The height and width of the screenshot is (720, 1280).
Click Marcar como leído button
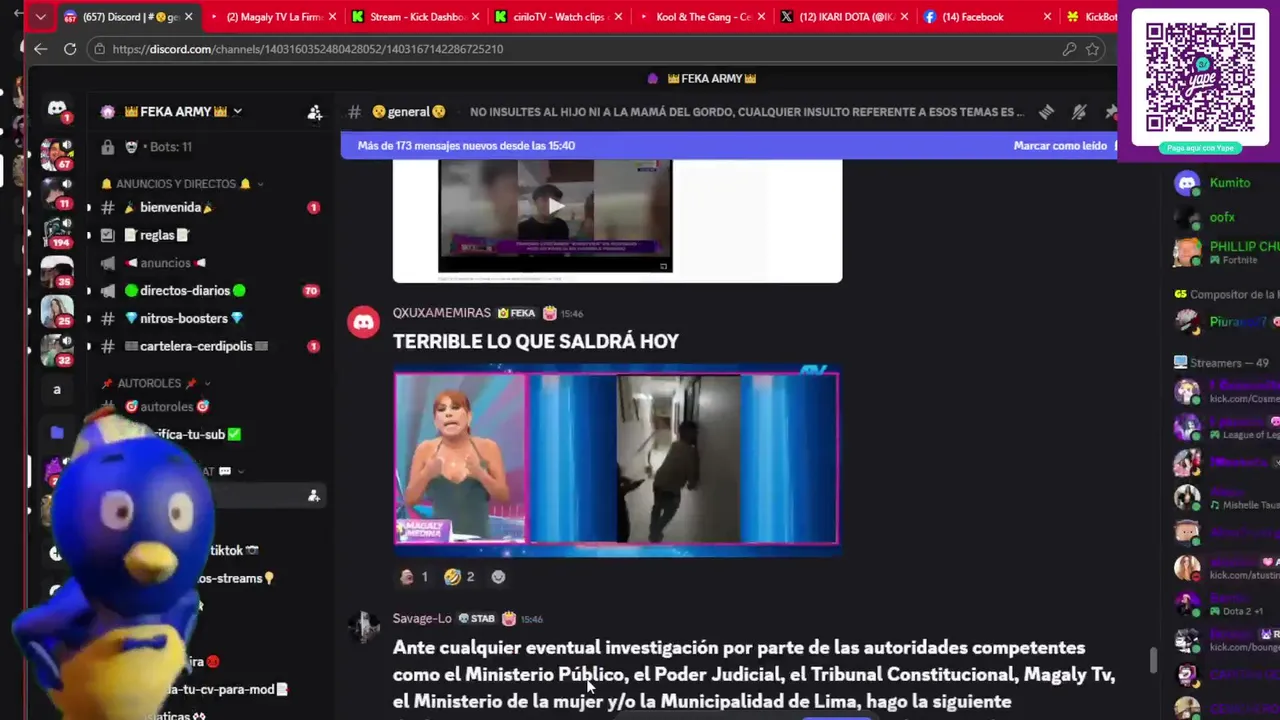tap(1060, 146)
